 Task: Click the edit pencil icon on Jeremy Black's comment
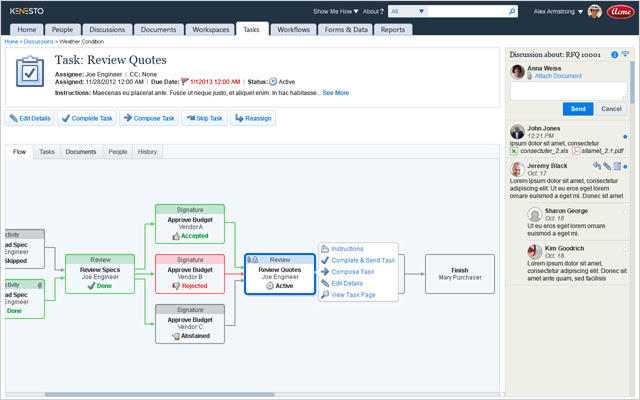606,165
